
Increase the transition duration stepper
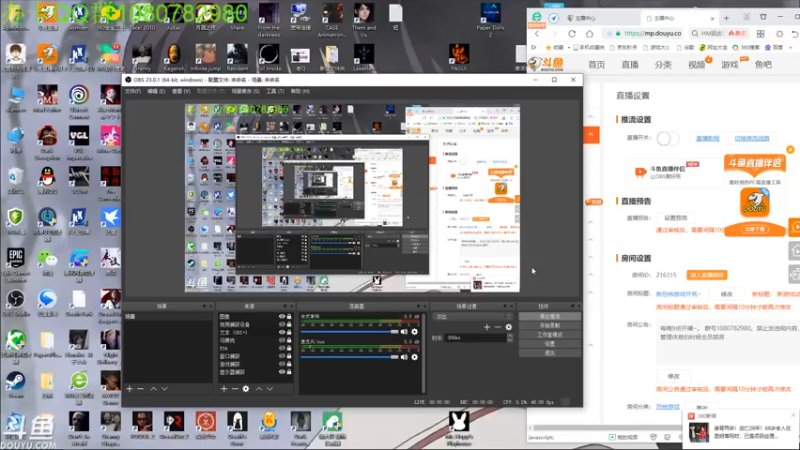point(509,335)
